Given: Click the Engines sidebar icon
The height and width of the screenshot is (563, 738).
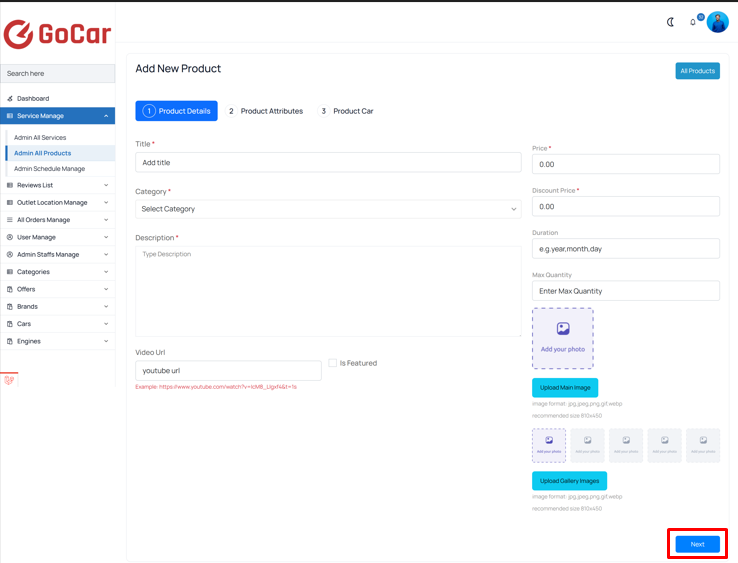Looking at the screenshot, I should [10, 341].
